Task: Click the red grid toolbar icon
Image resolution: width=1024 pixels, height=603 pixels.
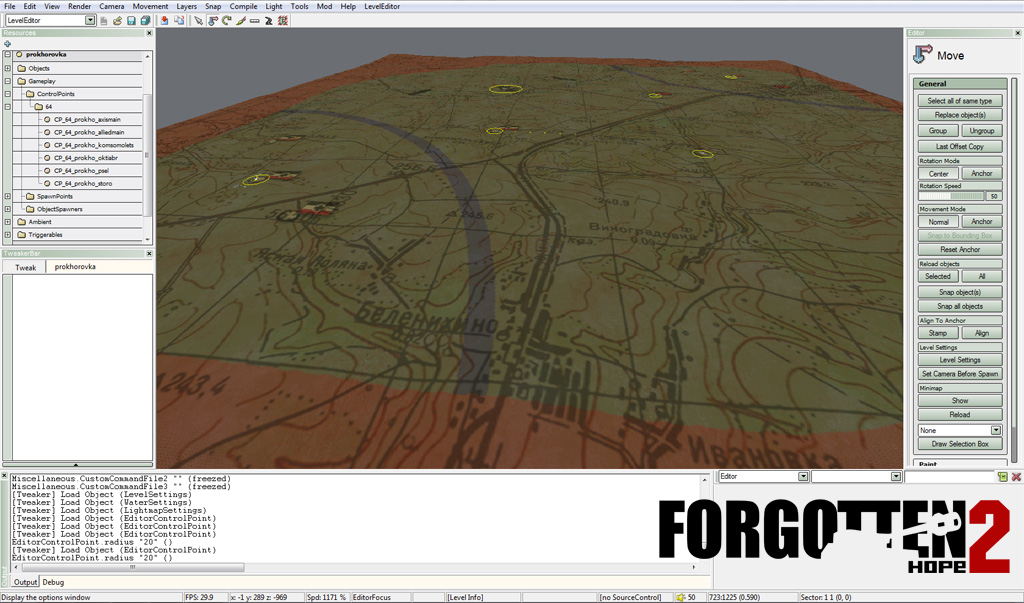Action: (283, 21)
